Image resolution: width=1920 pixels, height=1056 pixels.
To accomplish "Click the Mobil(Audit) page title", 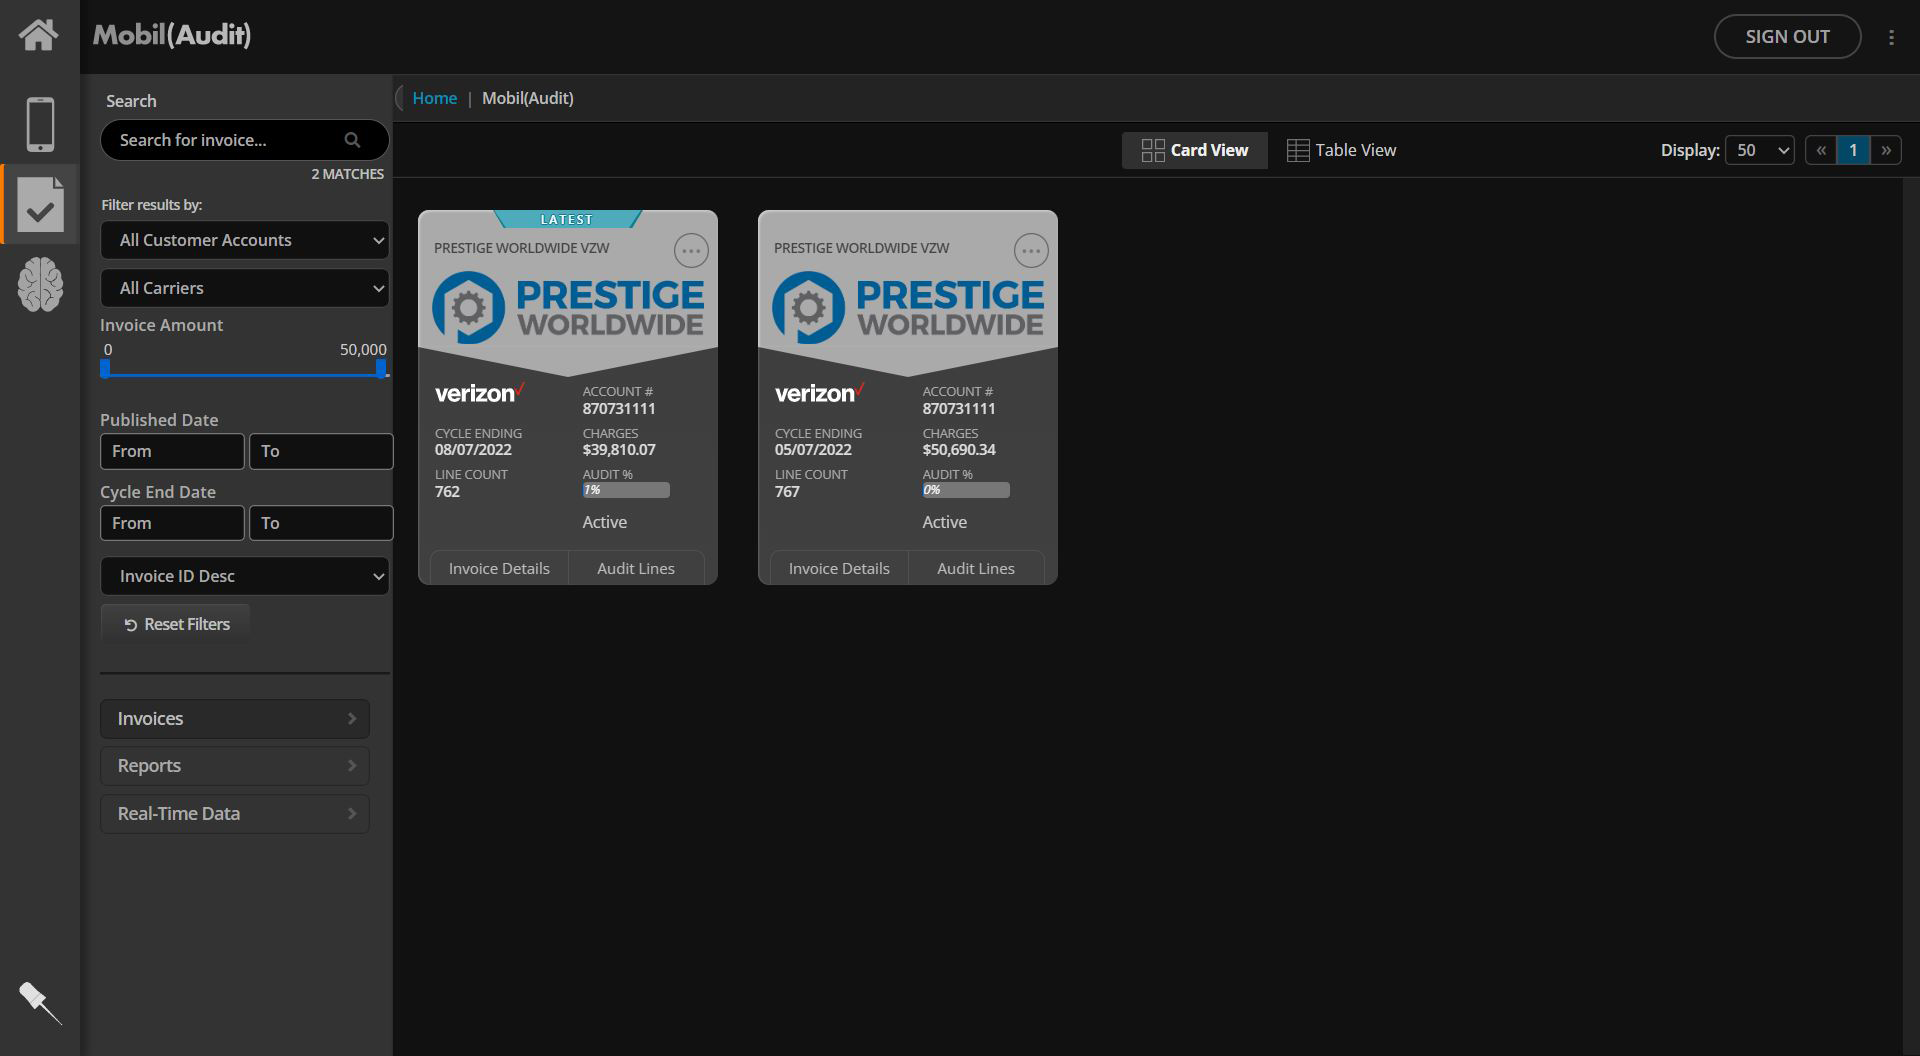I will 172,36.
